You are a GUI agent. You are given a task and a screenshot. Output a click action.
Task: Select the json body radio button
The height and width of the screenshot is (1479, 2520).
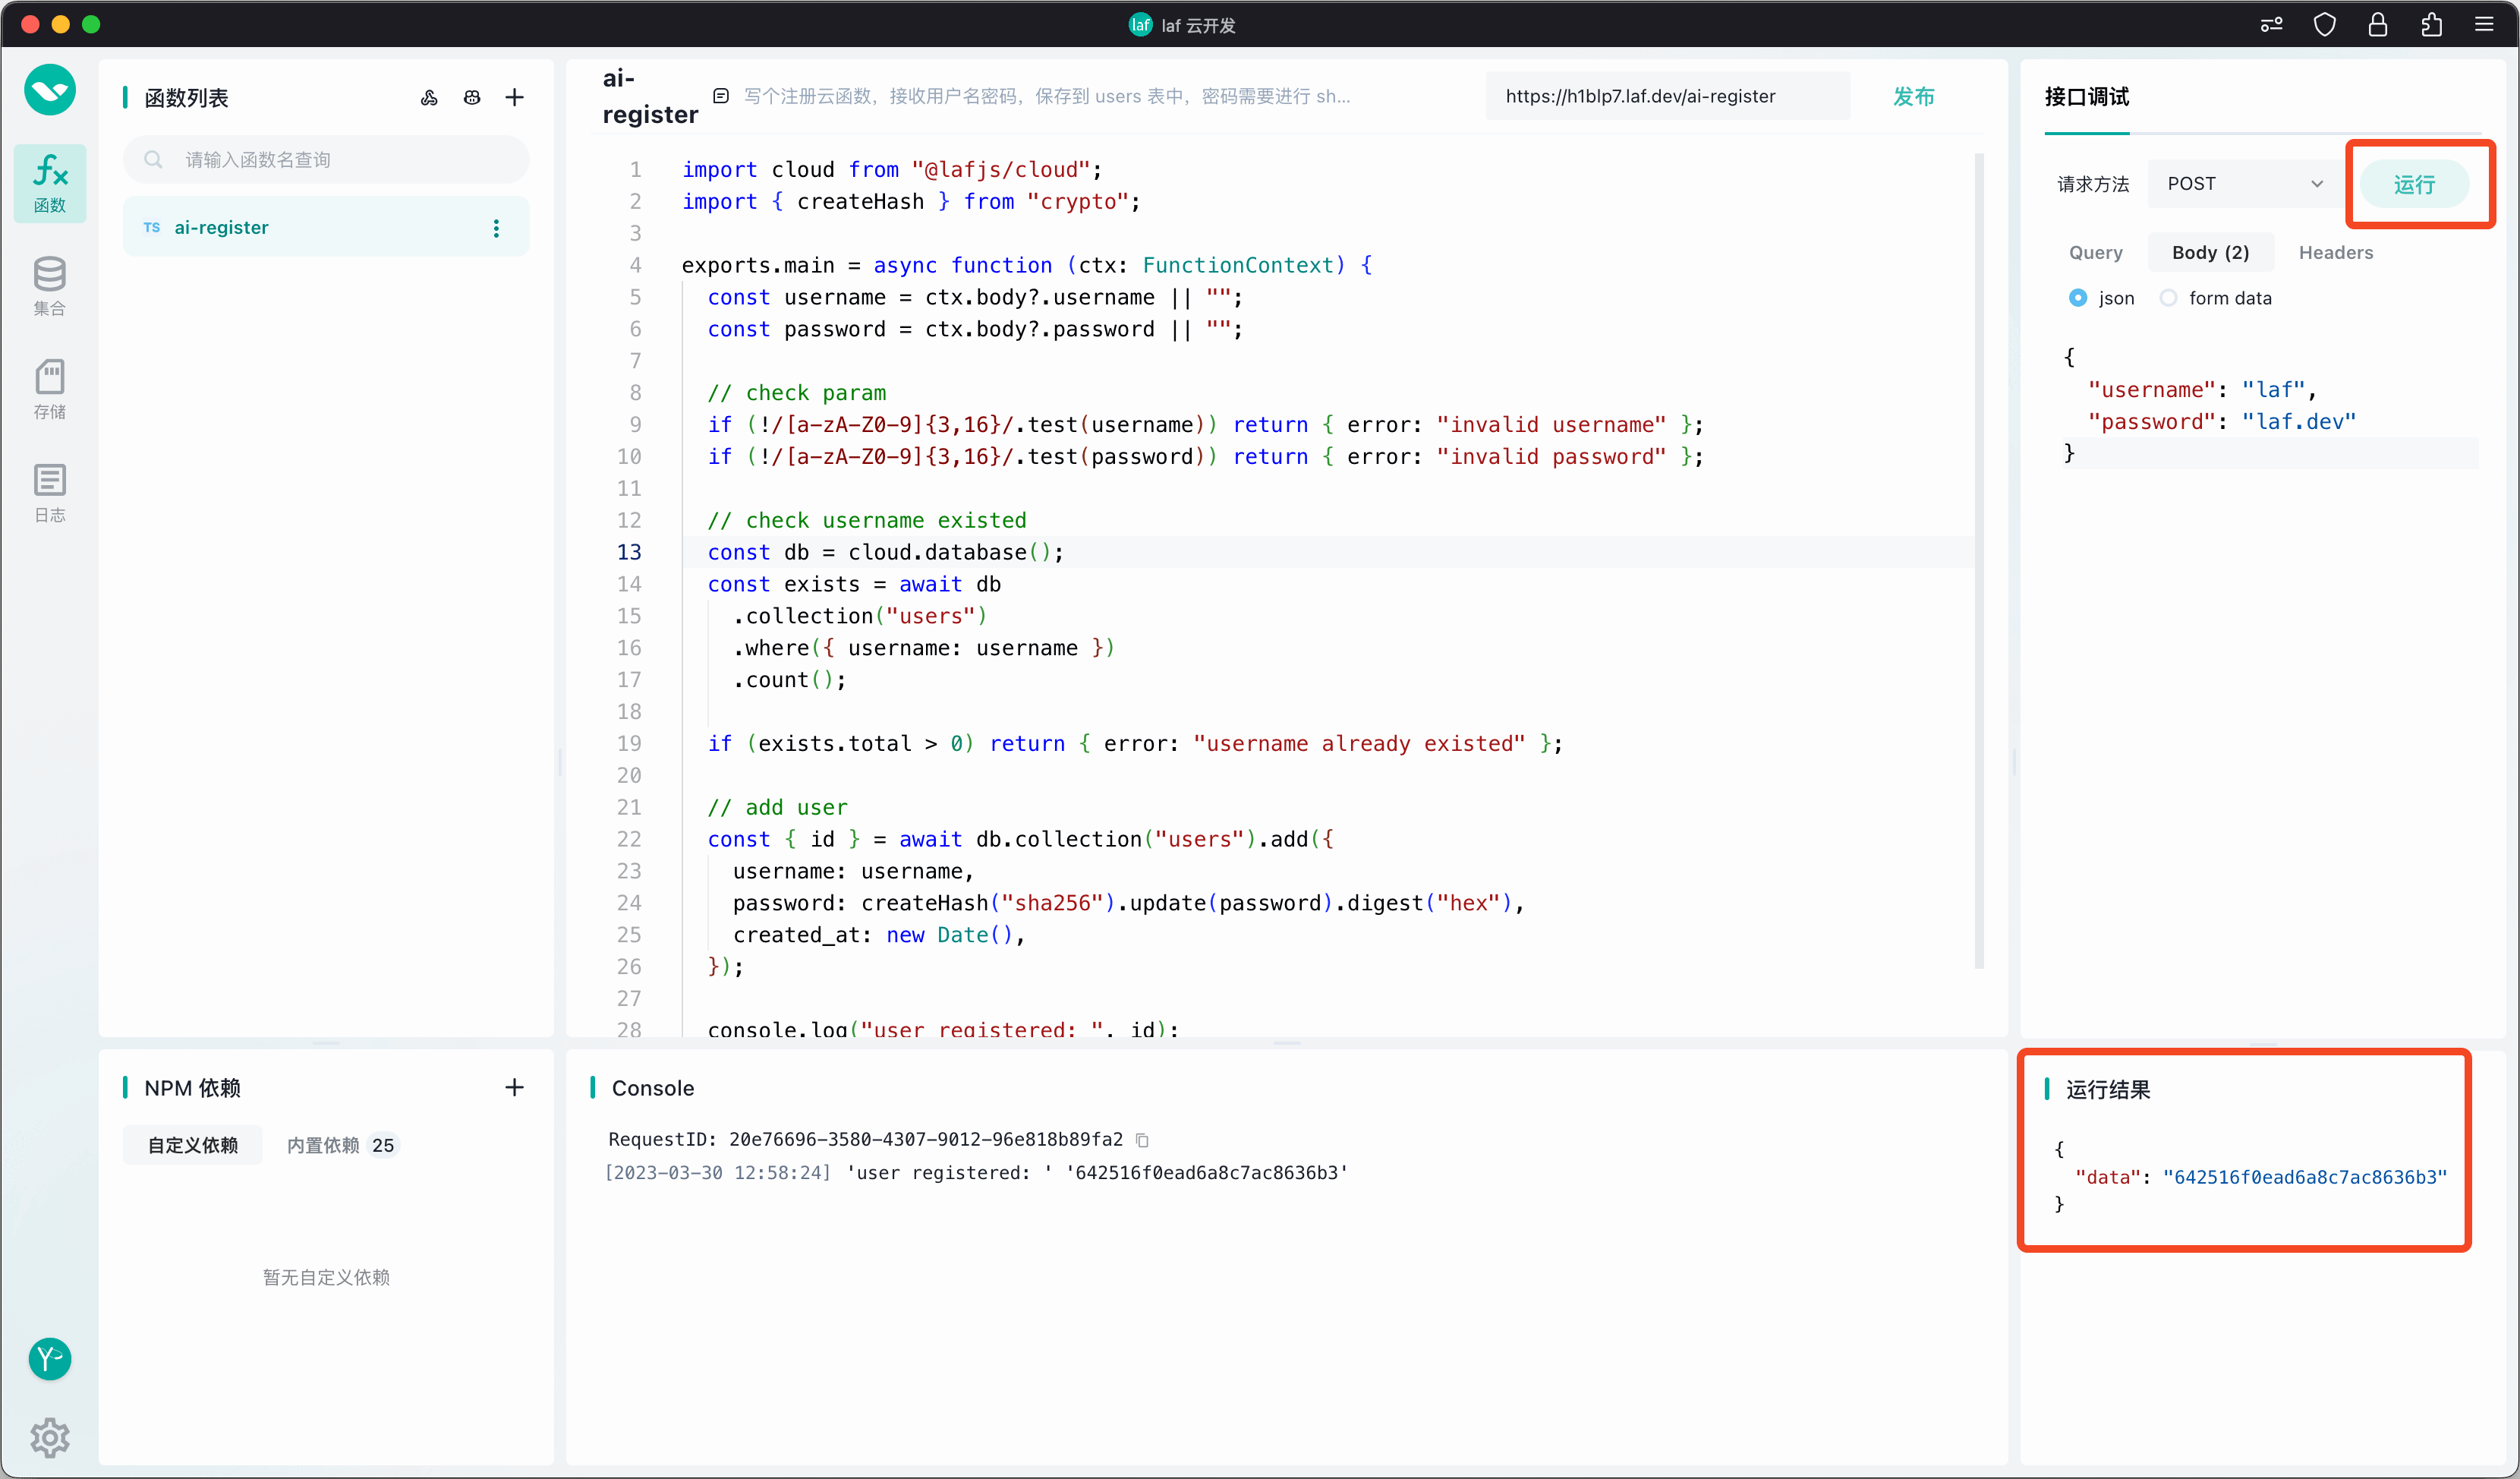coord(2078,298)
